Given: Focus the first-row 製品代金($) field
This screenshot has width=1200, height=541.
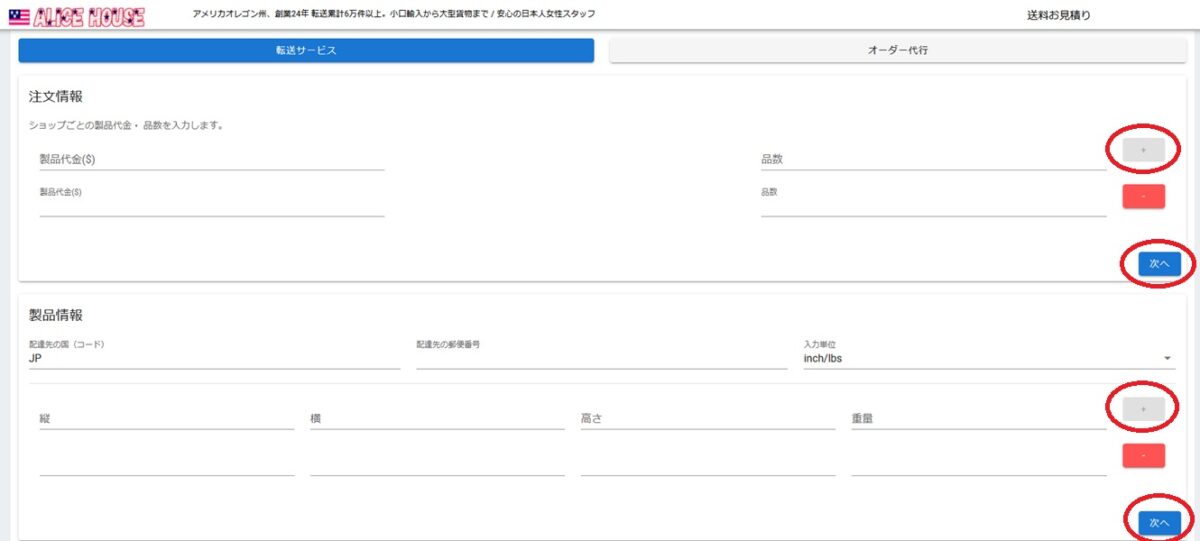Looking at the screenshot, I should (x=211, y=159).
